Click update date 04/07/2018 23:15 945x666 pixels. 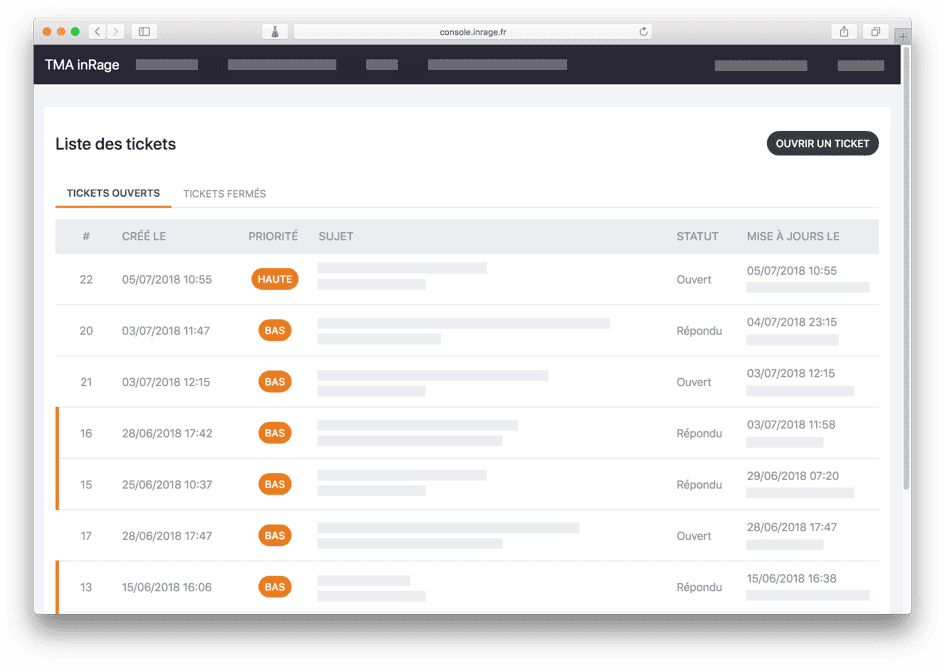click(792, 322)
